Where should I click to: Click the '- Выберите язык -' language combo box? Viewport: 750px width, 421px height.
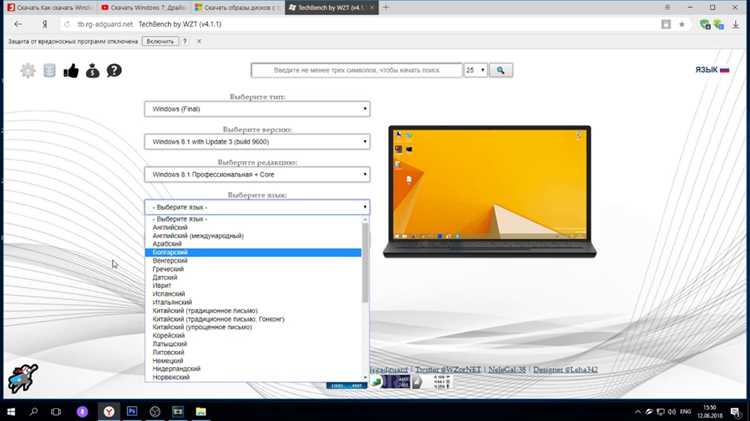[257, 207]
